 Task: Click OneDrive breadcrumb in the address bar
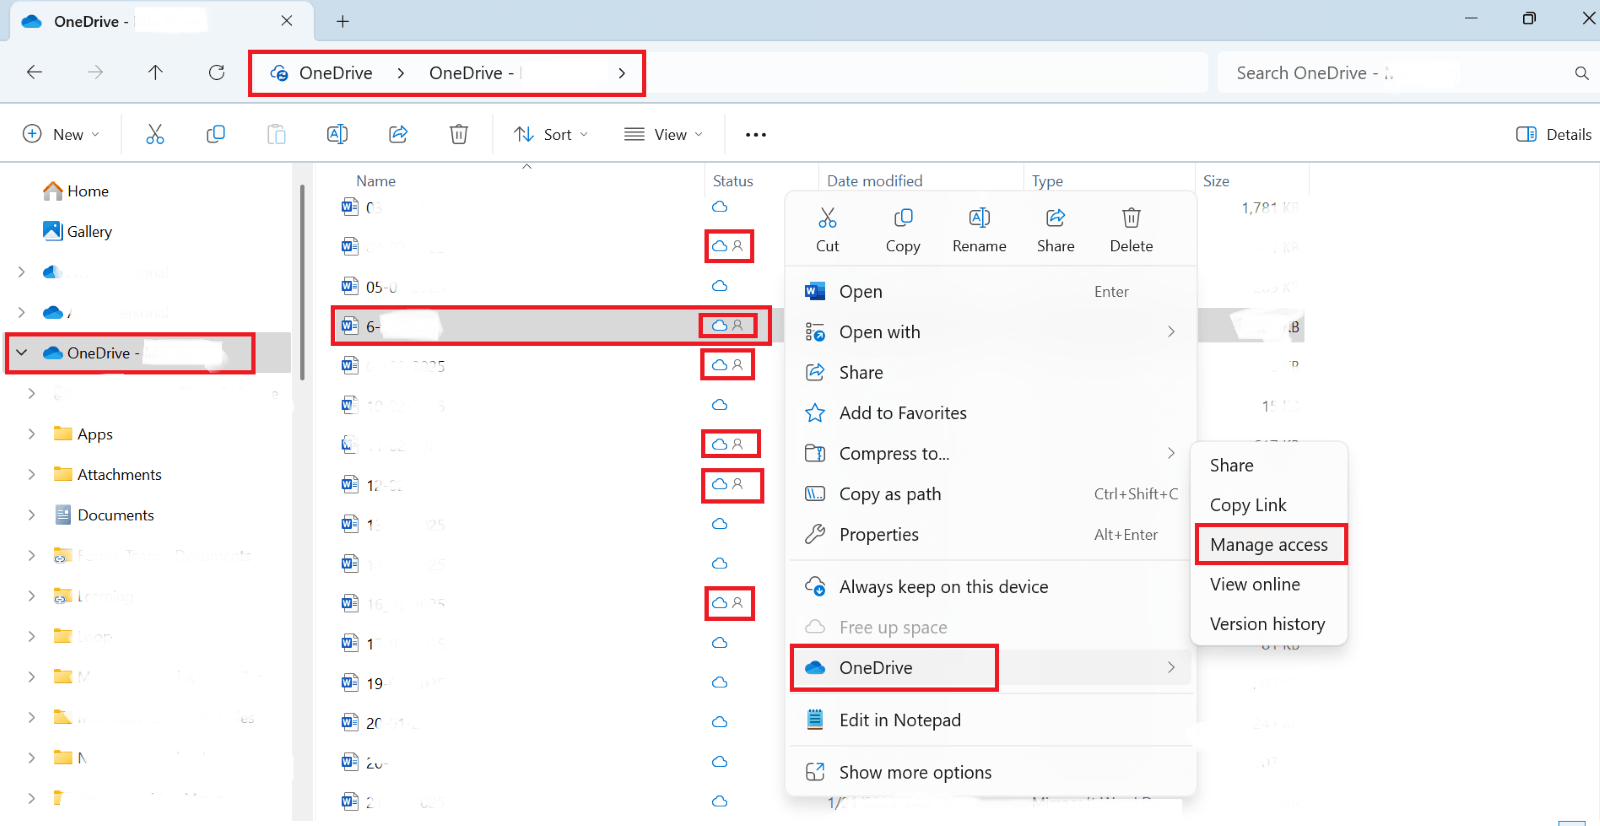pos(335,73)
